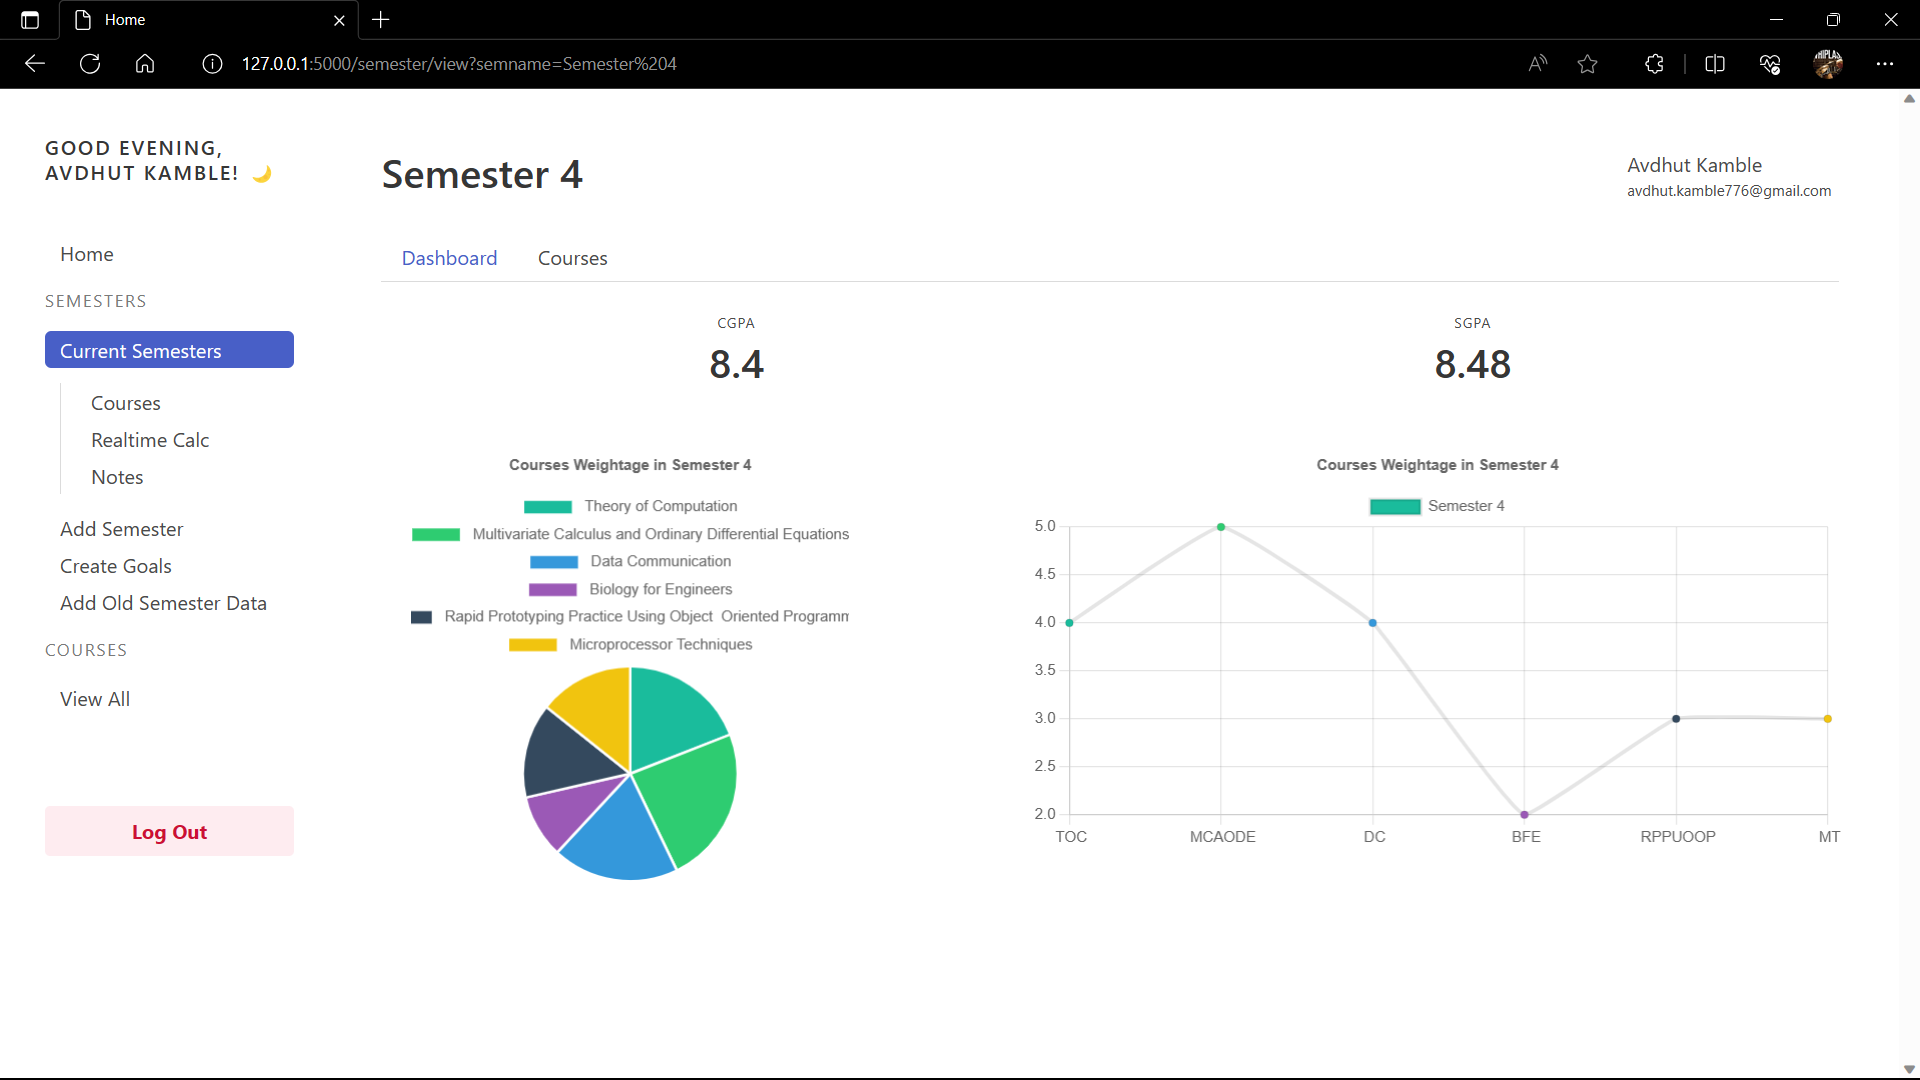
Task: Open the browser profile avatar
Action: point(1829,63)
